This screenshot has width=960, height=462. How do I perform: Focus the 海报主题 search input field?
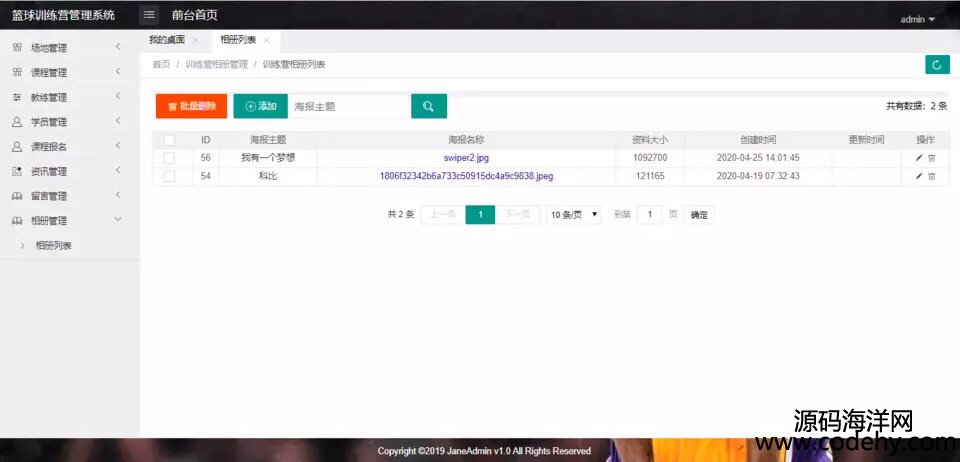[349, 106]
